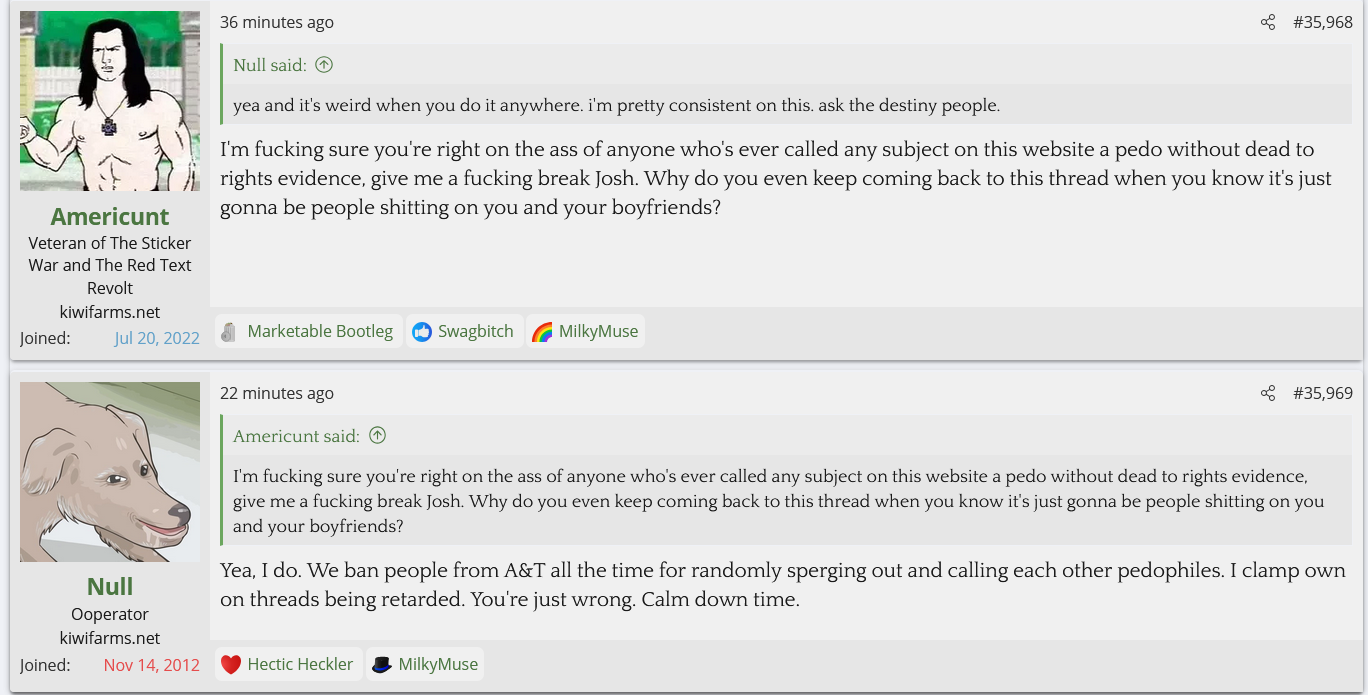Open the Null username profile link
The height and width of the screenshot is (695, 1368).
[110, 586]
